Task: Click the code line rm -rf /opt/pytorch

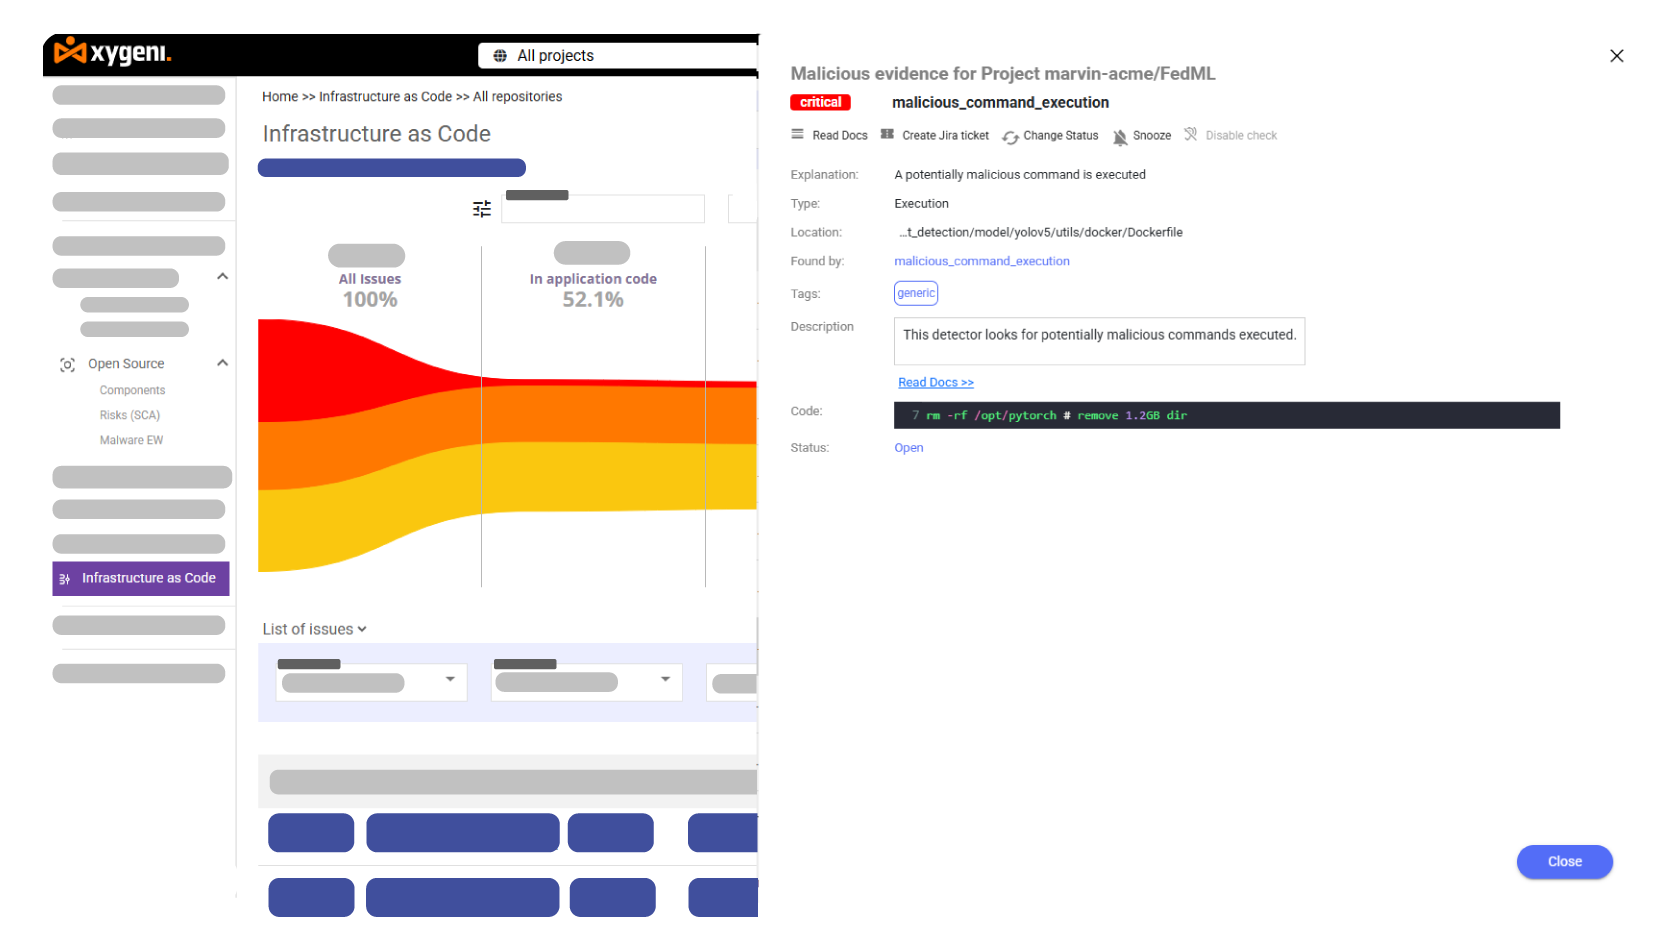Action: [1227, 416]
